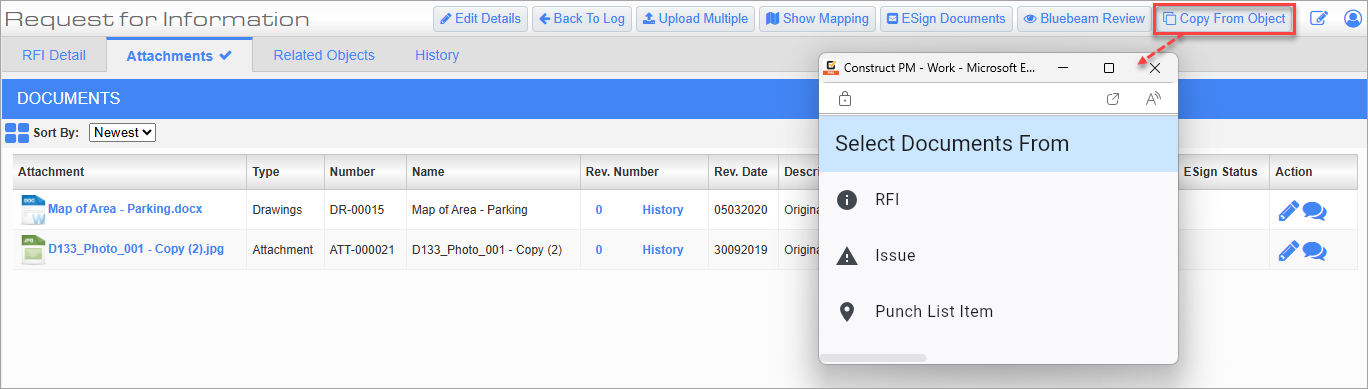Click the Punch List location pin icon
1368x389 pixels.
(x=847, y=312)
